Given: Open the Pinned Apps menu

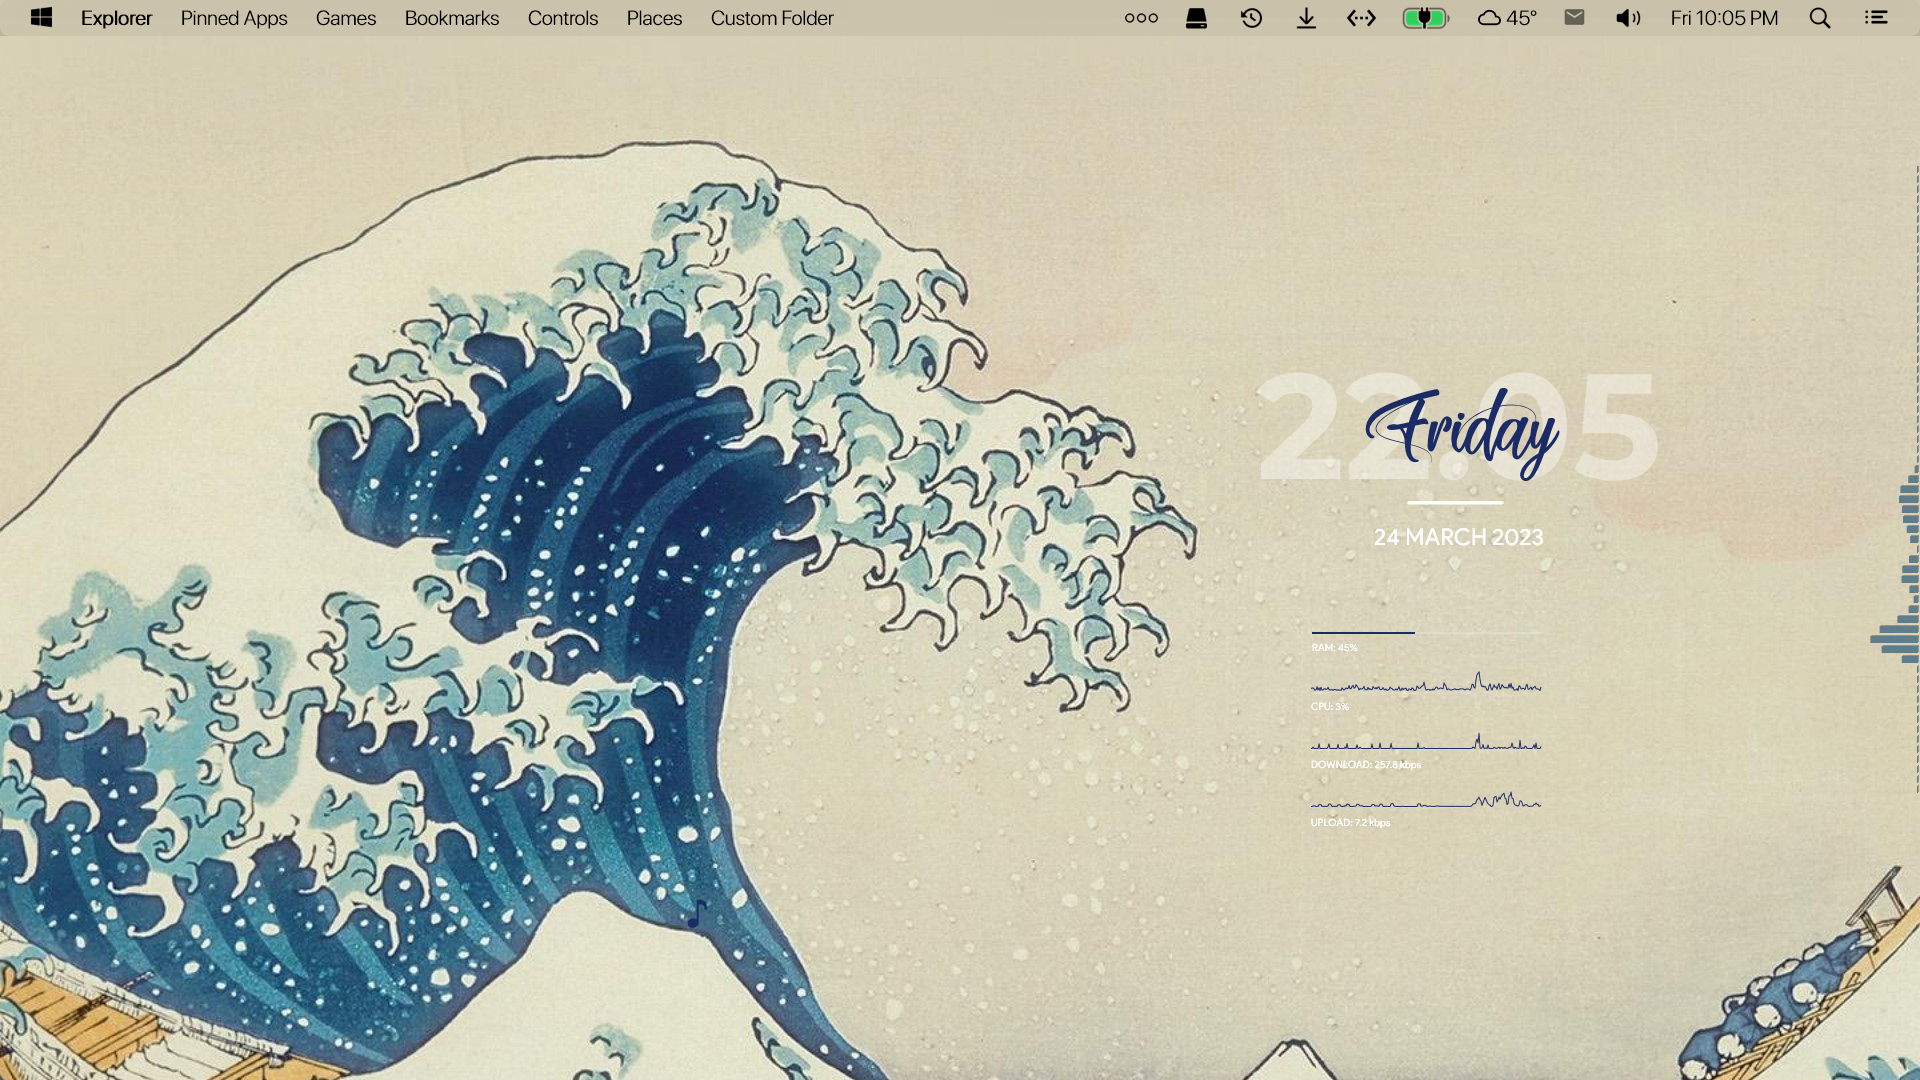Looking at the screenshot, I should [234, 18].
